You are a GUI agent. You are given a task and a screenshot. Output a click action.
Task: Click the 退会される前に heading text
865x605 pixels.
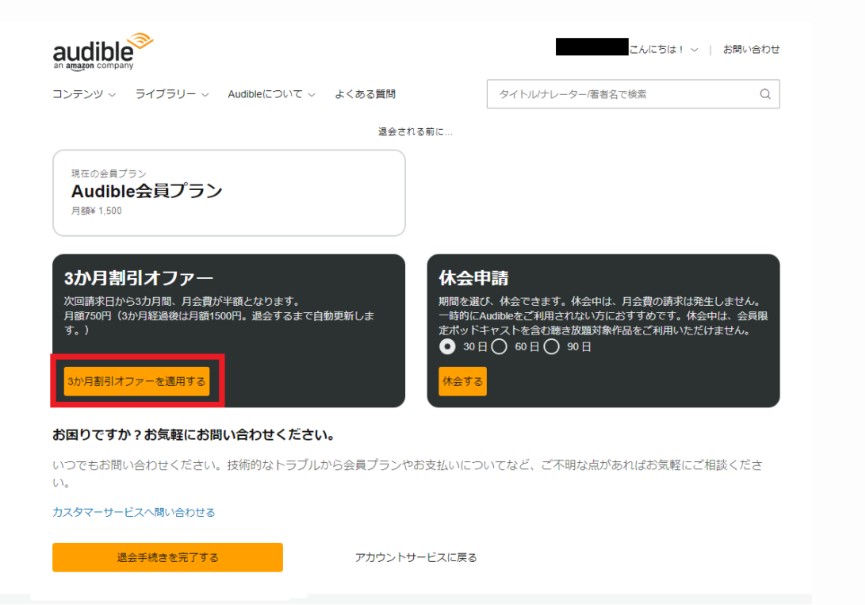click(414, 131)
